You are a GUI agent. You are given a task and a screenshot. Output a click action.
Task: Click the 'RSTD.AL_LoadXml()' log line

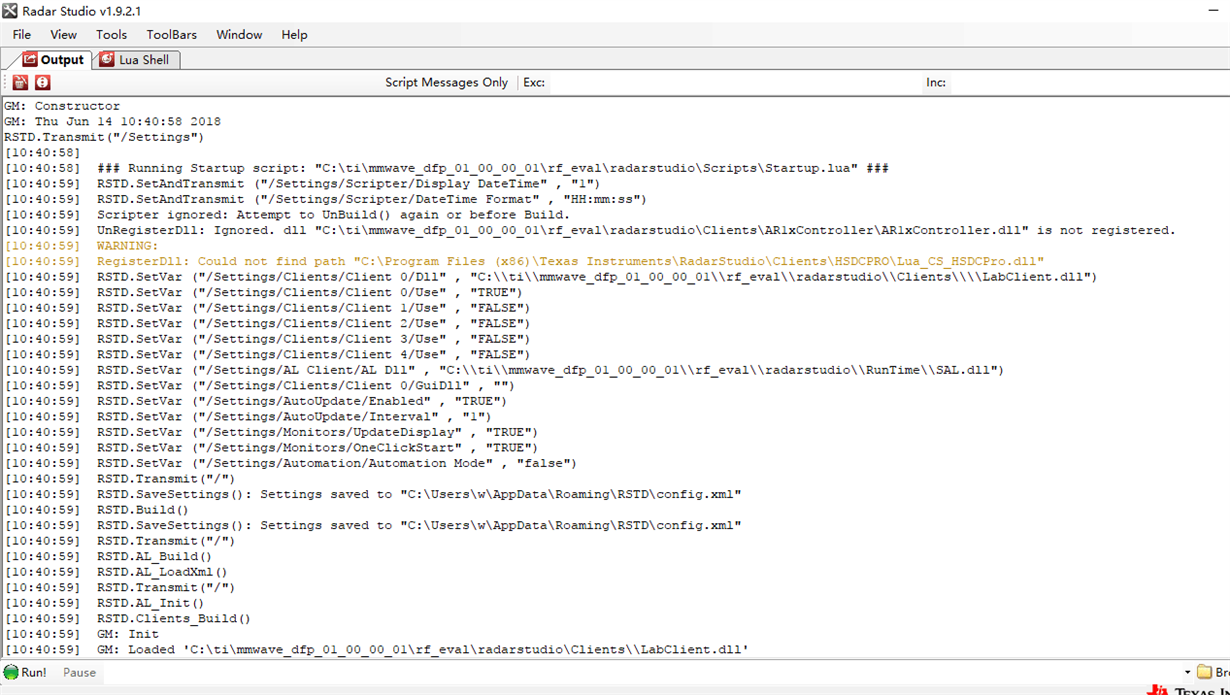pos(116,572)
